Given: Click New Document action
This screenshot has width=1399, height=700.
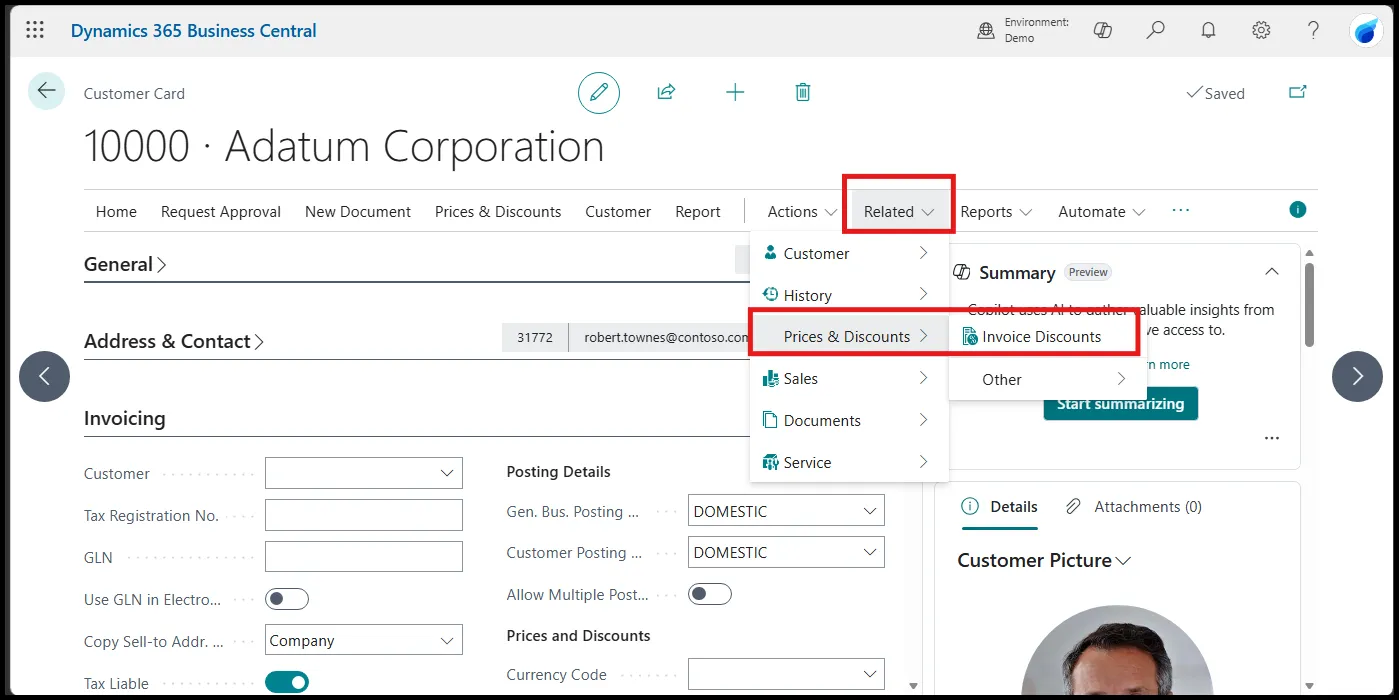Looking at the screenshot, I should click(358, 212).
